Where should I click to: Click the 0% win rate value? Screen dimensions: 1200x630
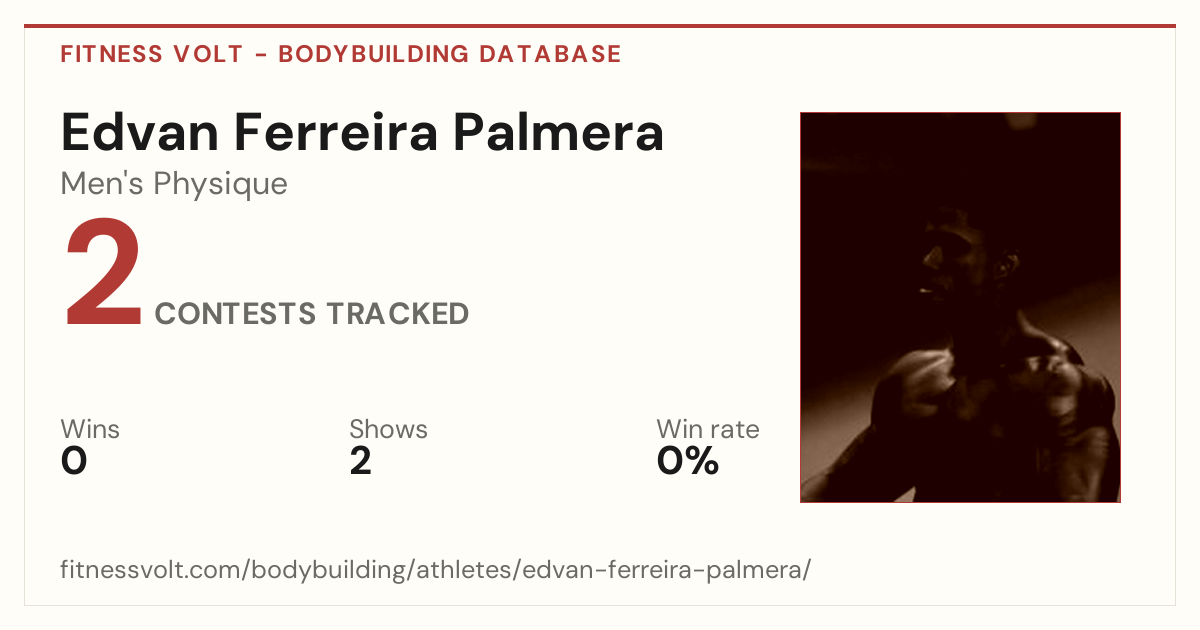(688, 461)
